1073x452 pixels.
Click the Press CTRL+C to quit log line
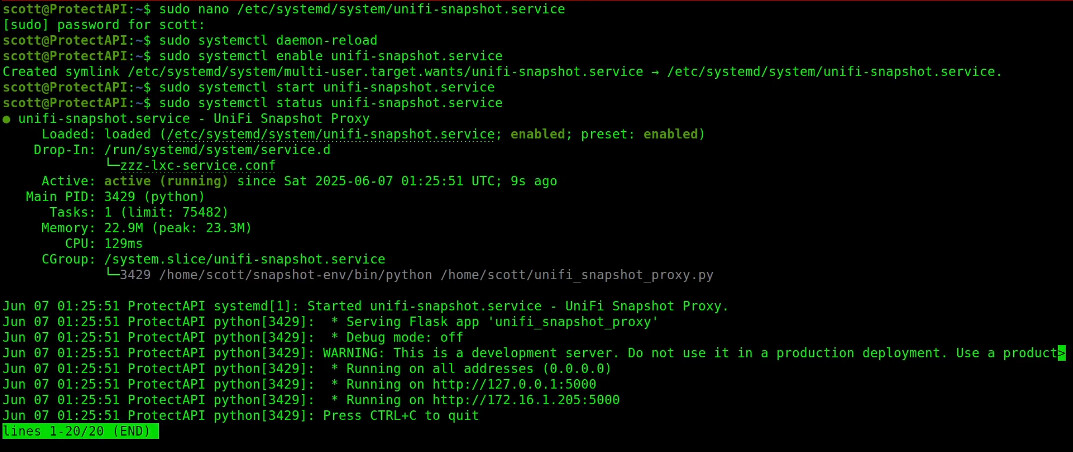241,416
